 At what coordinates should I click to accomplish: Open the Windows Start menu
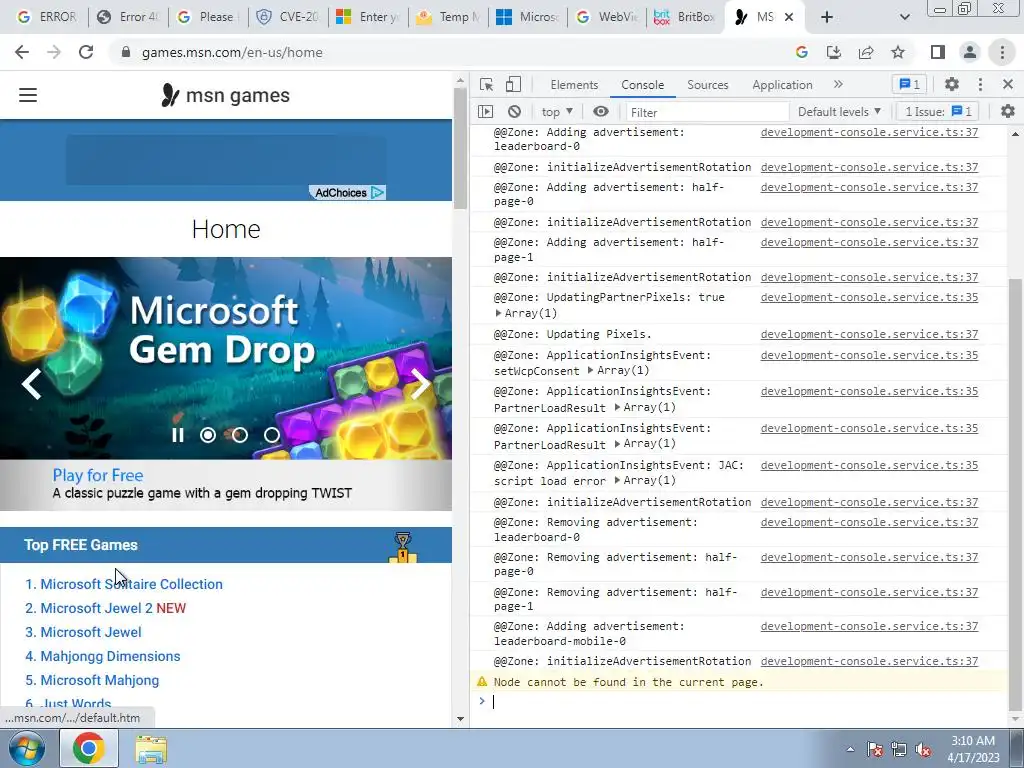pos(27,748)
